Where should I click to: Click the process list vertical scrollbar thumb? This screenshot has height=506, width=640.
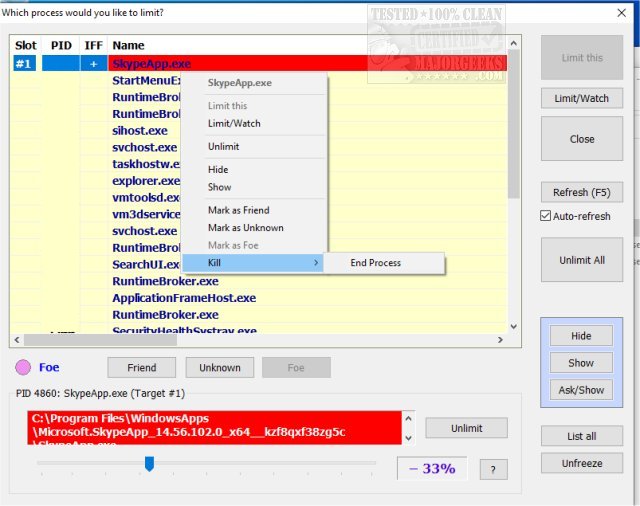pos(514,124)
